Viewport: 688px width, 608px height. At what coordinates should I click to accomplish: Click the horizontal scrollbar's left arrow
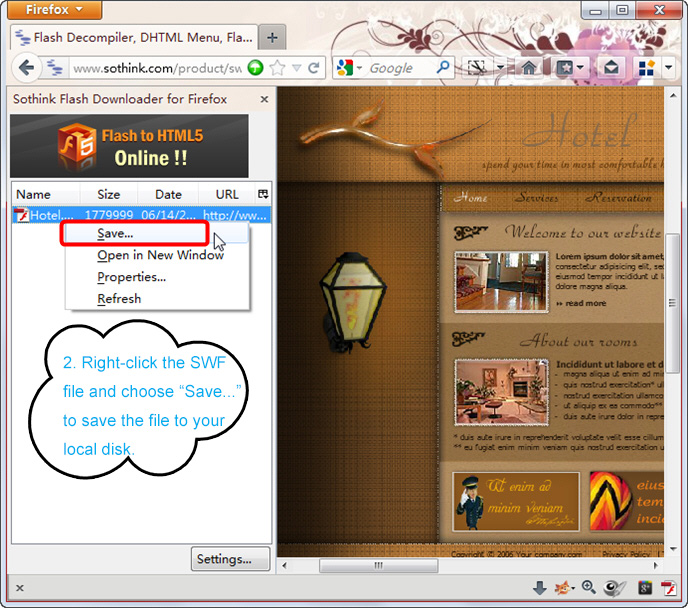point(284,565)
